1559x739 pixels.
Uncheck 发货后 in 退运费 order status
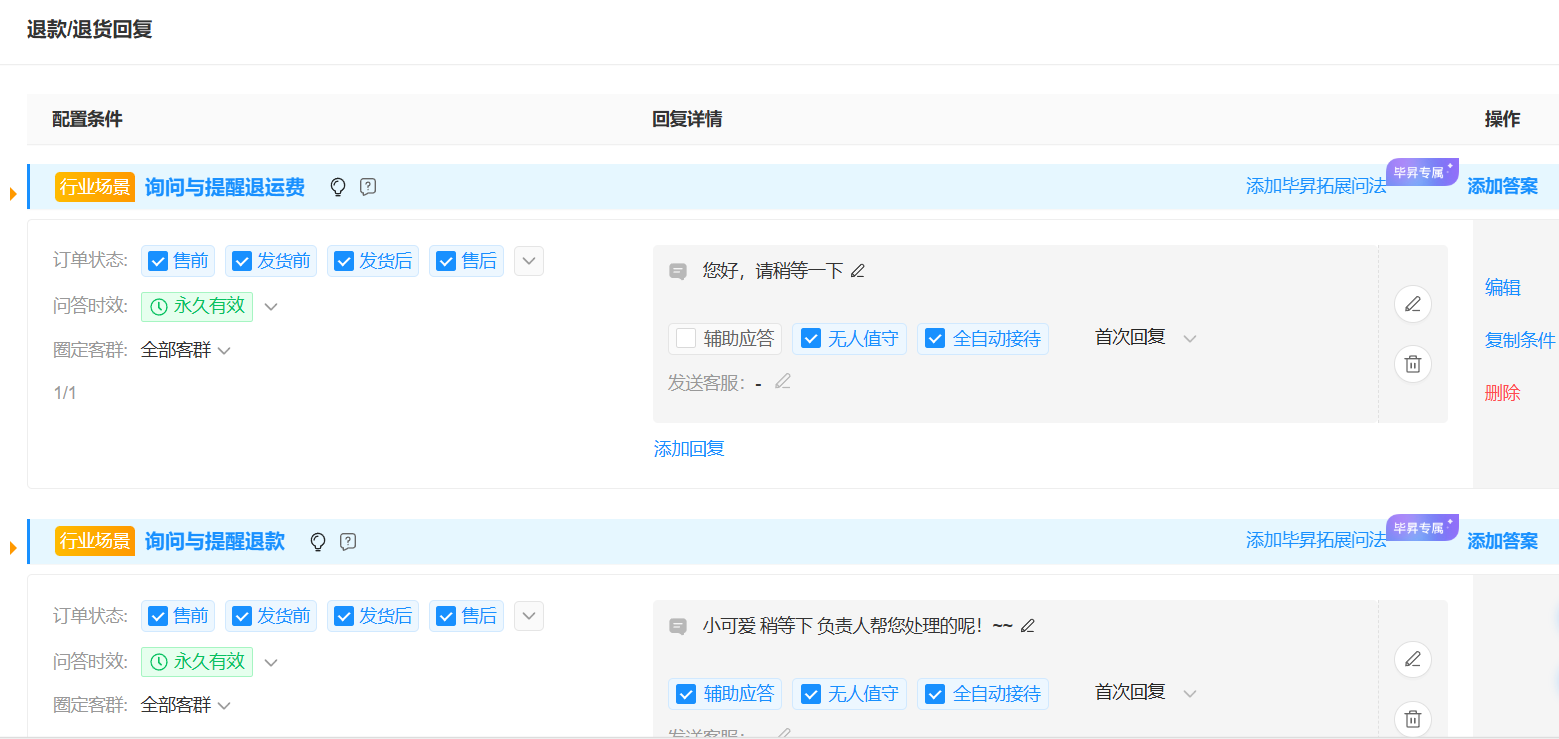click(344, 261)
